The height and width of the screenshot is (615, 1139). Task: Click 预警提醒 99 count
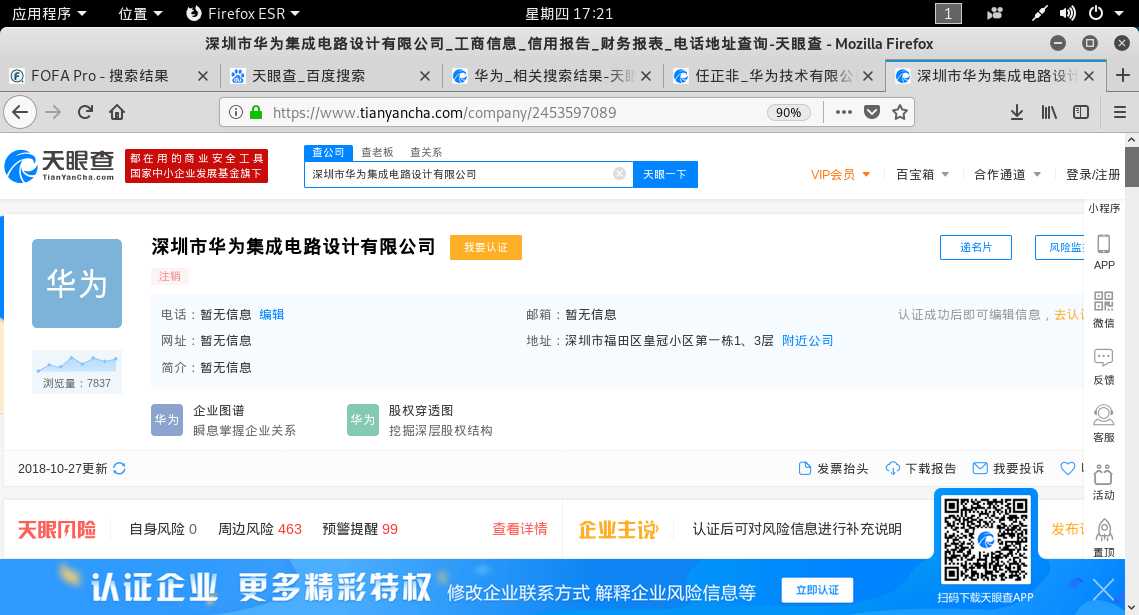360,529
